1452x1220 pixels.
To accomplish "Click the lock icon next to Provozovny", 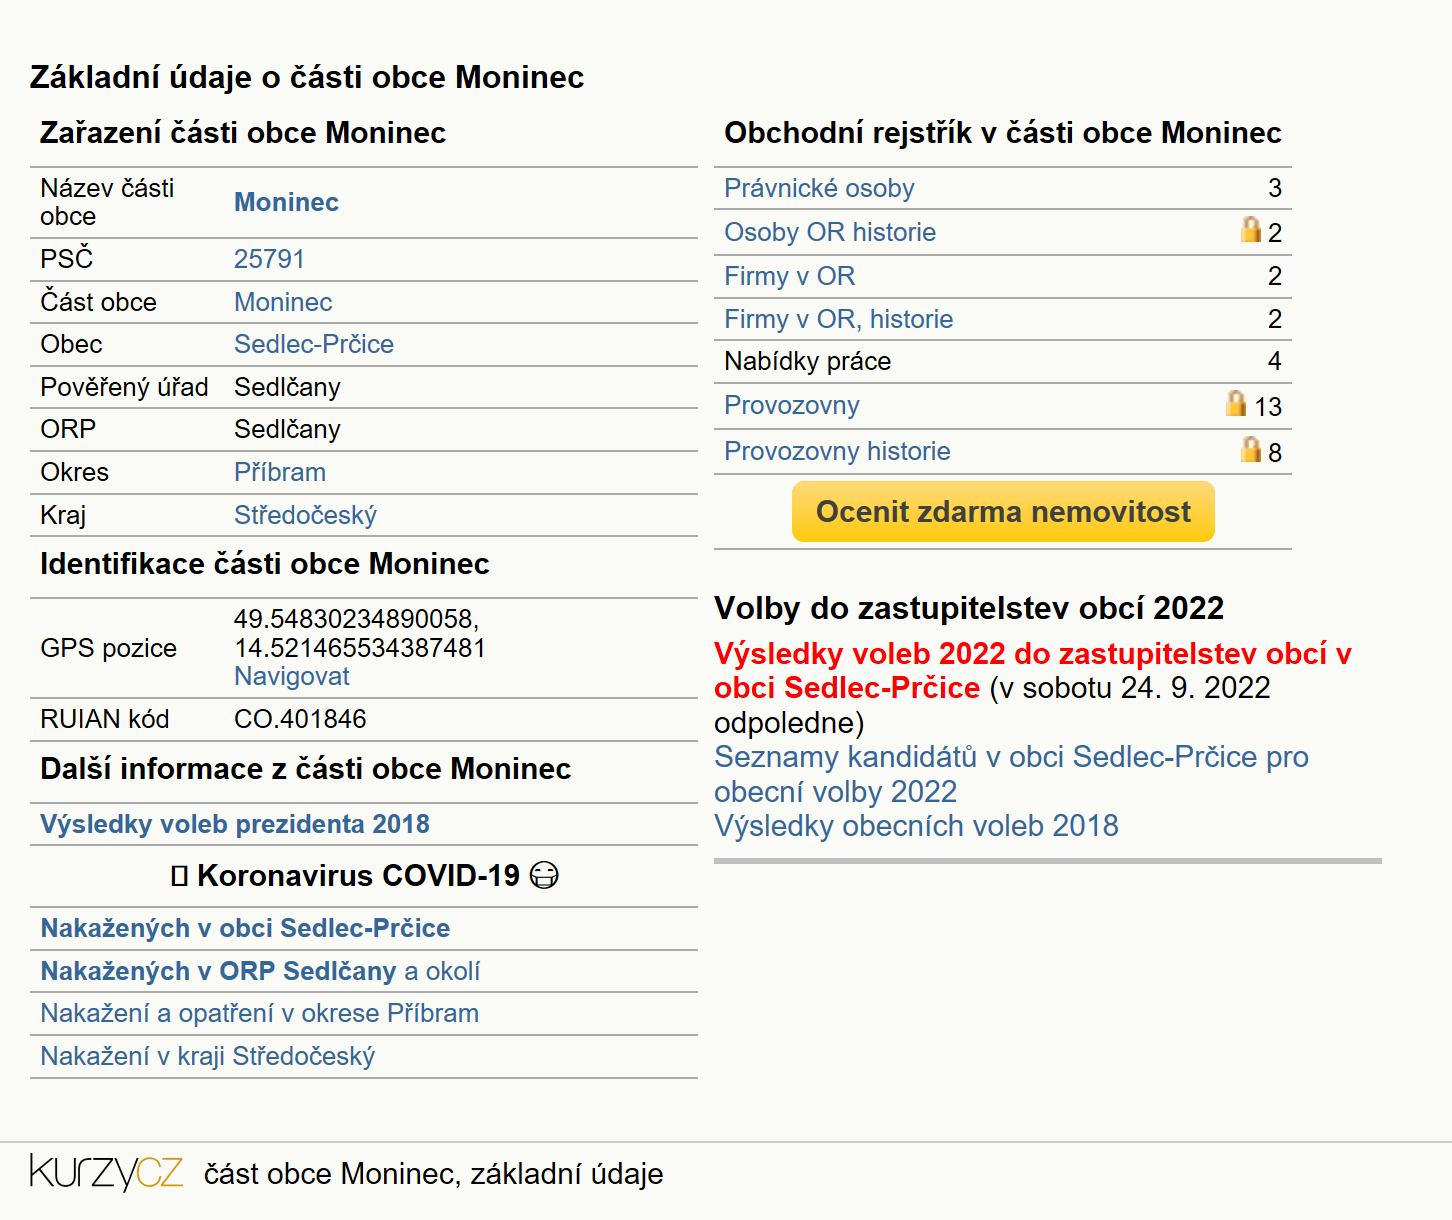I will (x=1236, y=403).
